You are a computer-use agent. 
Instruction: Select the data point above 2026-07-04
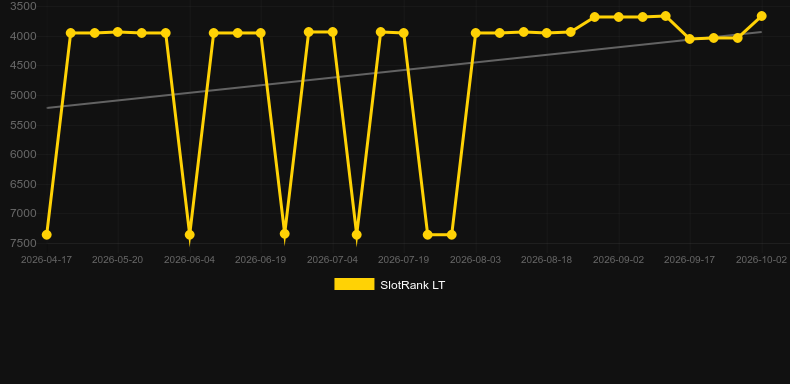pos(333,32)
